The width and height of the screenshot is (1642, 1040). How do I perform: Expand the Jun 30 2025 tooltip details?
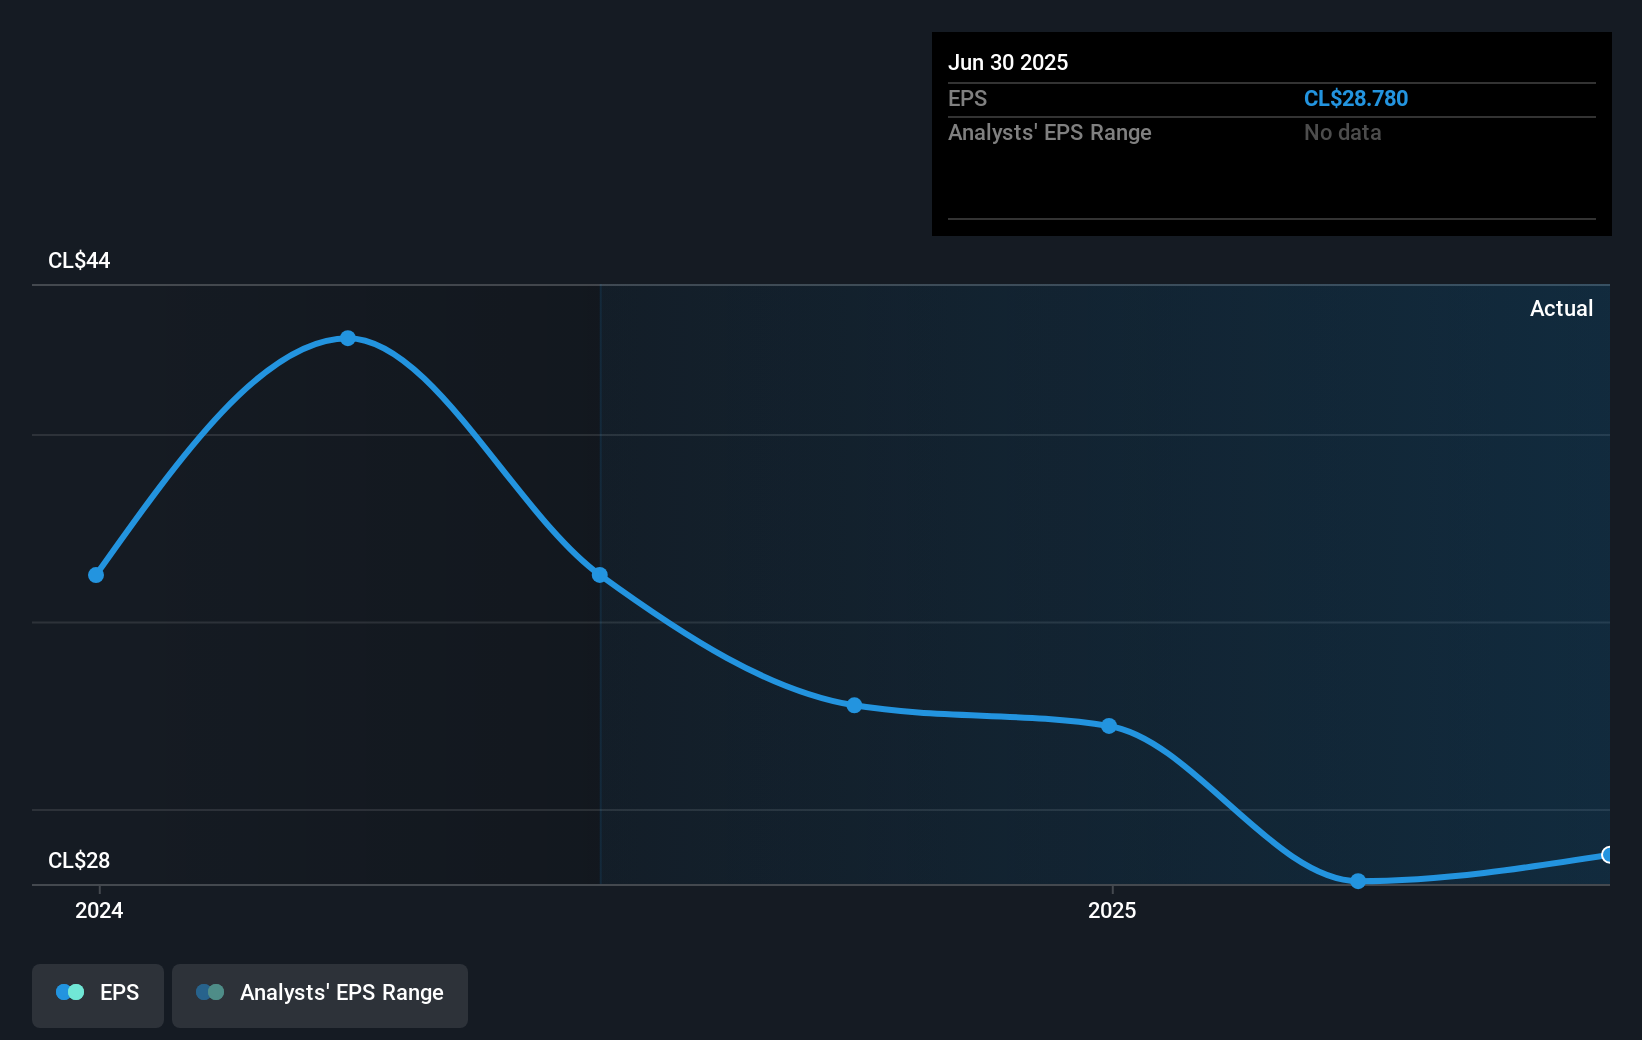[x=1009, y=62]
